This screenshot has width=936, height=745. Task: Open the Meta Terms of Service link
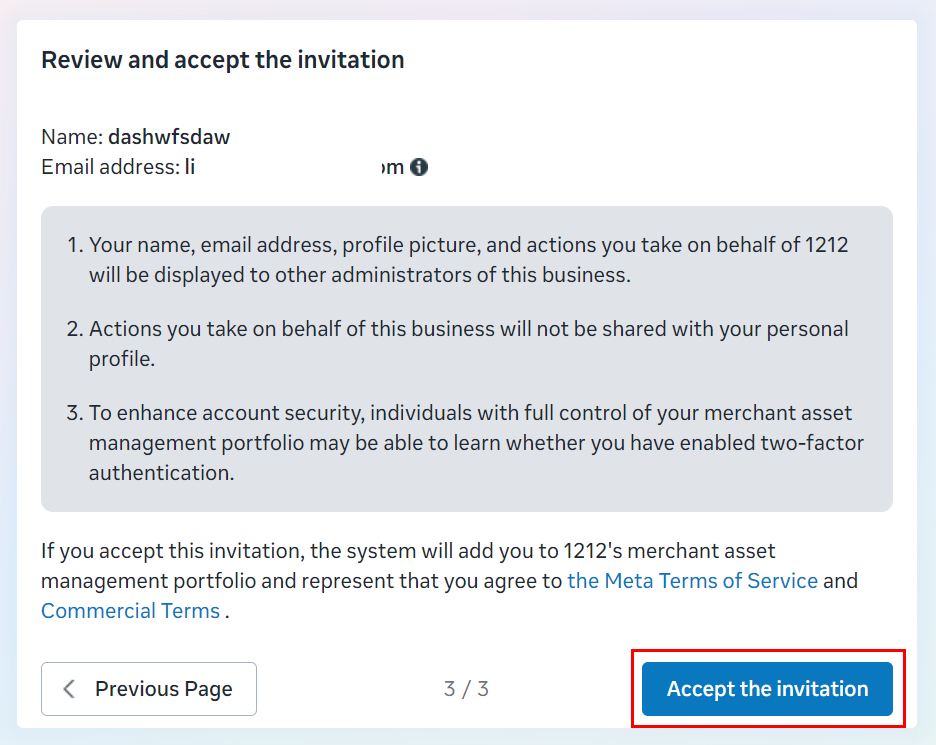692,581
